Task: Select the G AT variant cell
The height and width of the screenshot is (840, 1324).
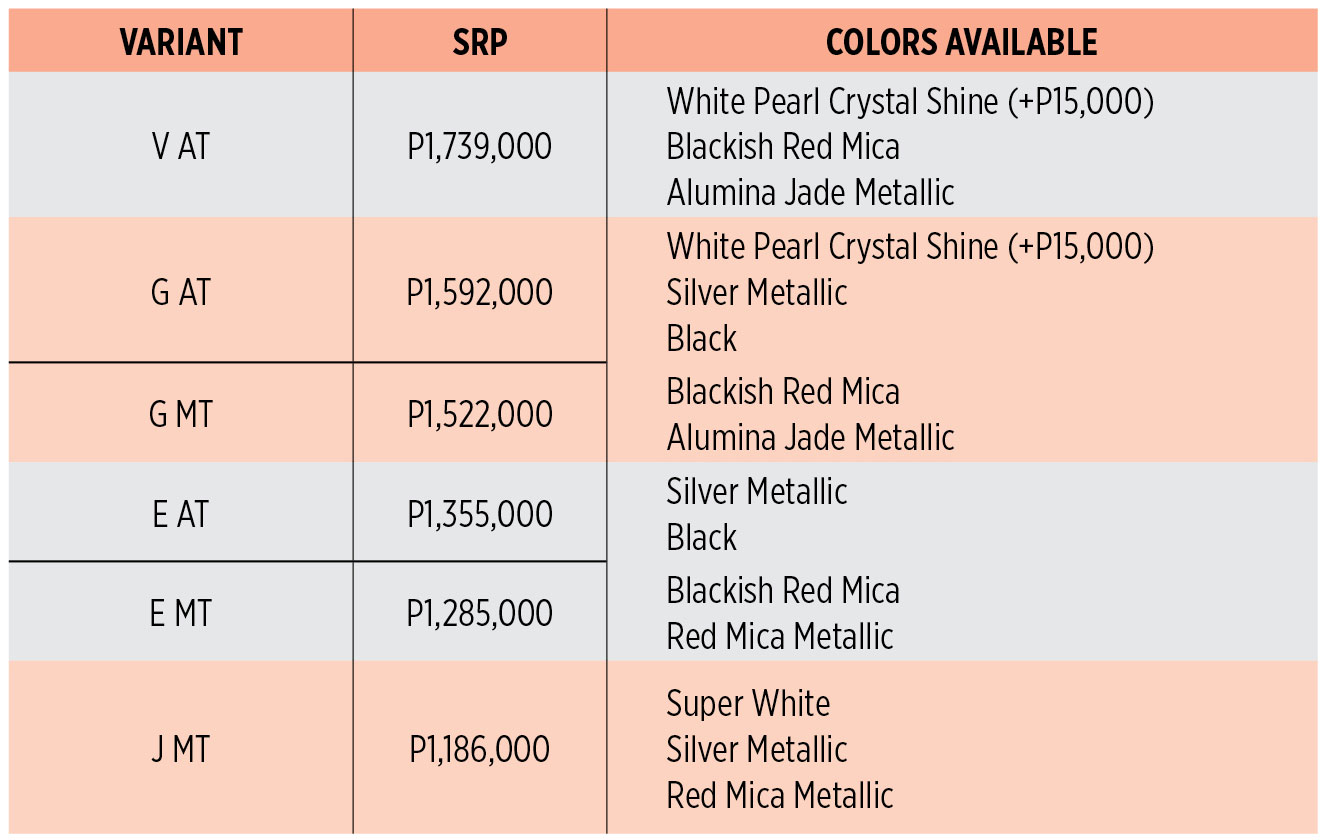Action: 181,293
